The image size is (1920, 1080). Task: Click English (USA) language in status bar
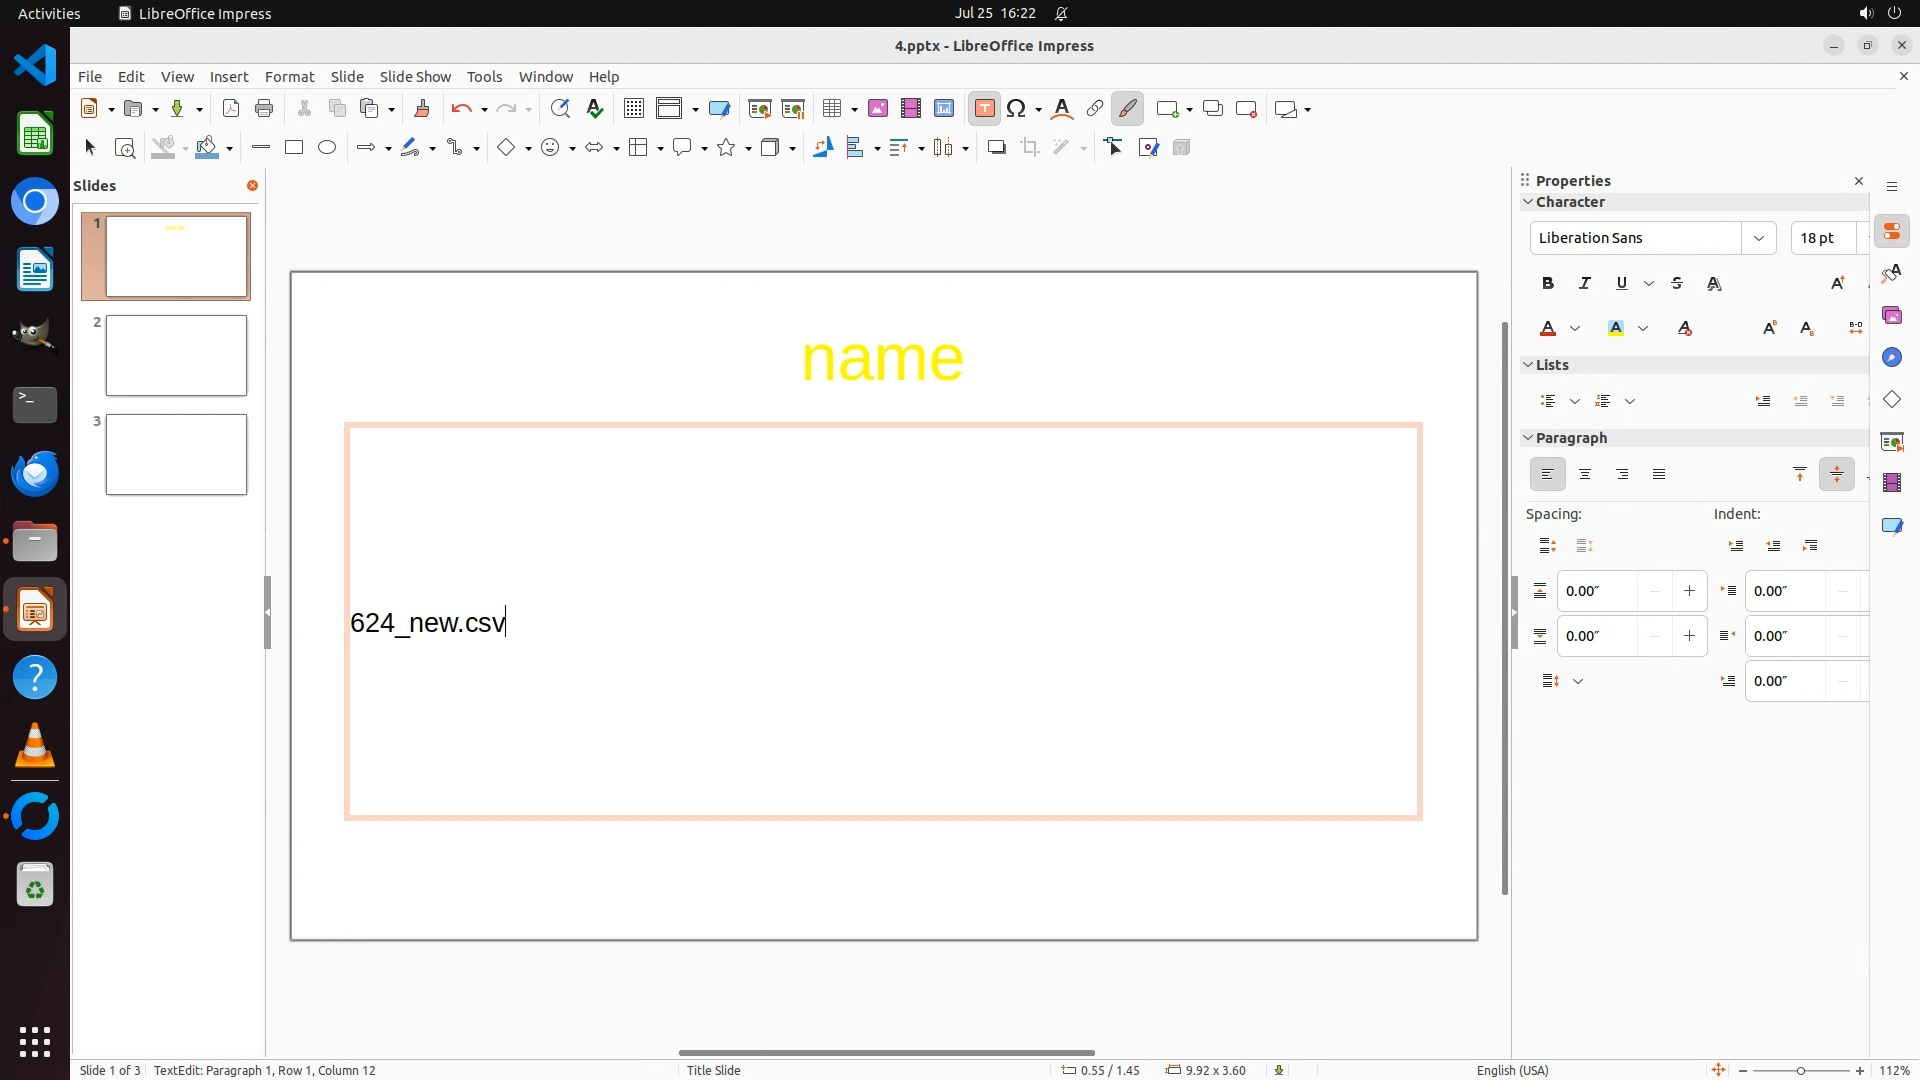[x=1512, y=1070]
